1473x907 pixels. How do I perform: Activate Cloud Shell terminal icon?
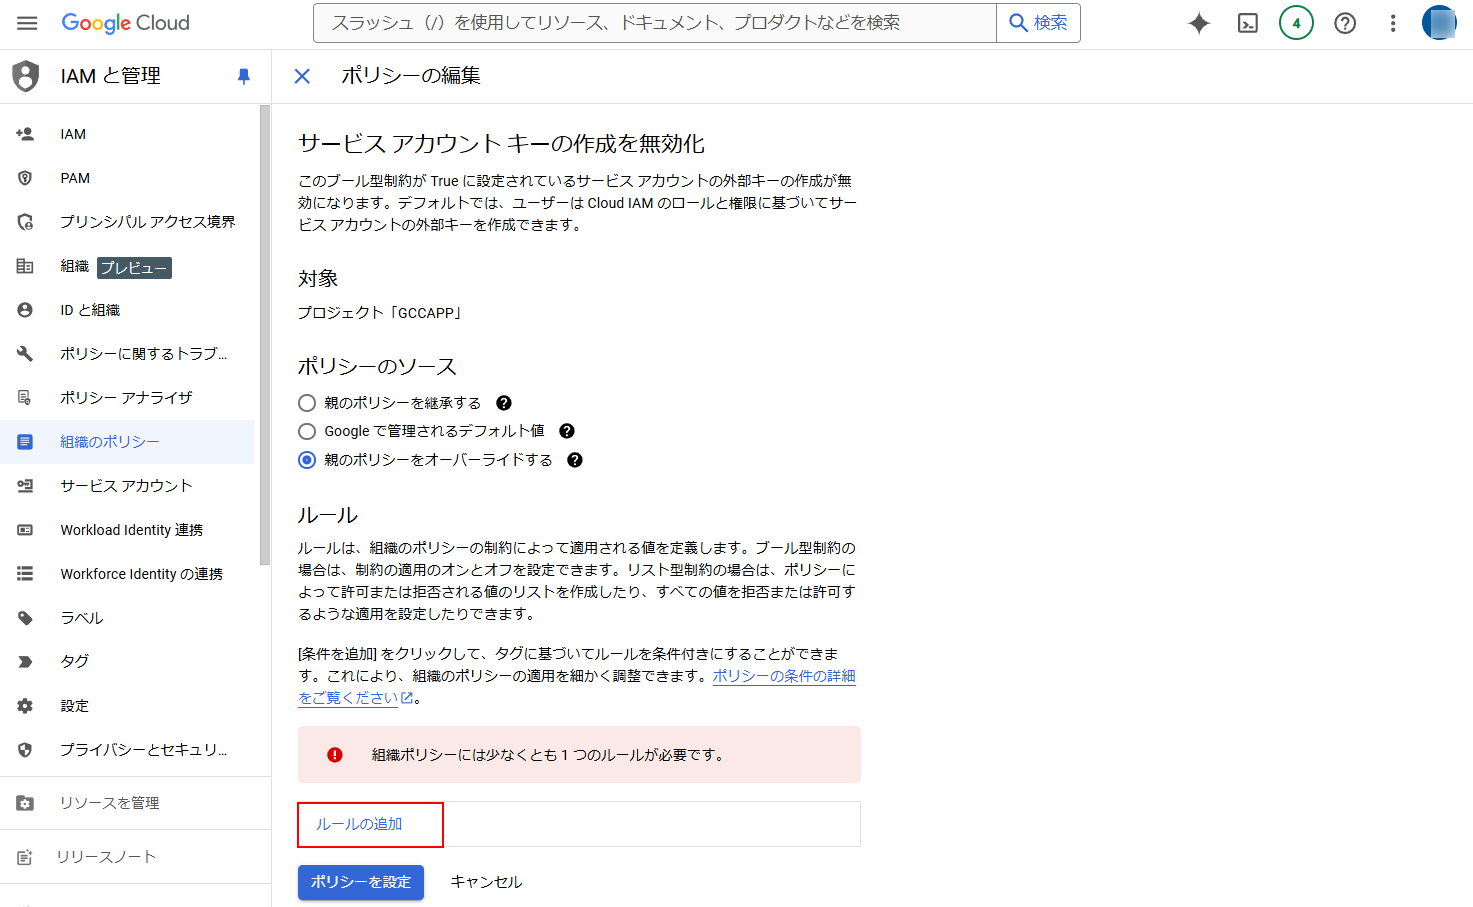click(1248, 23)
